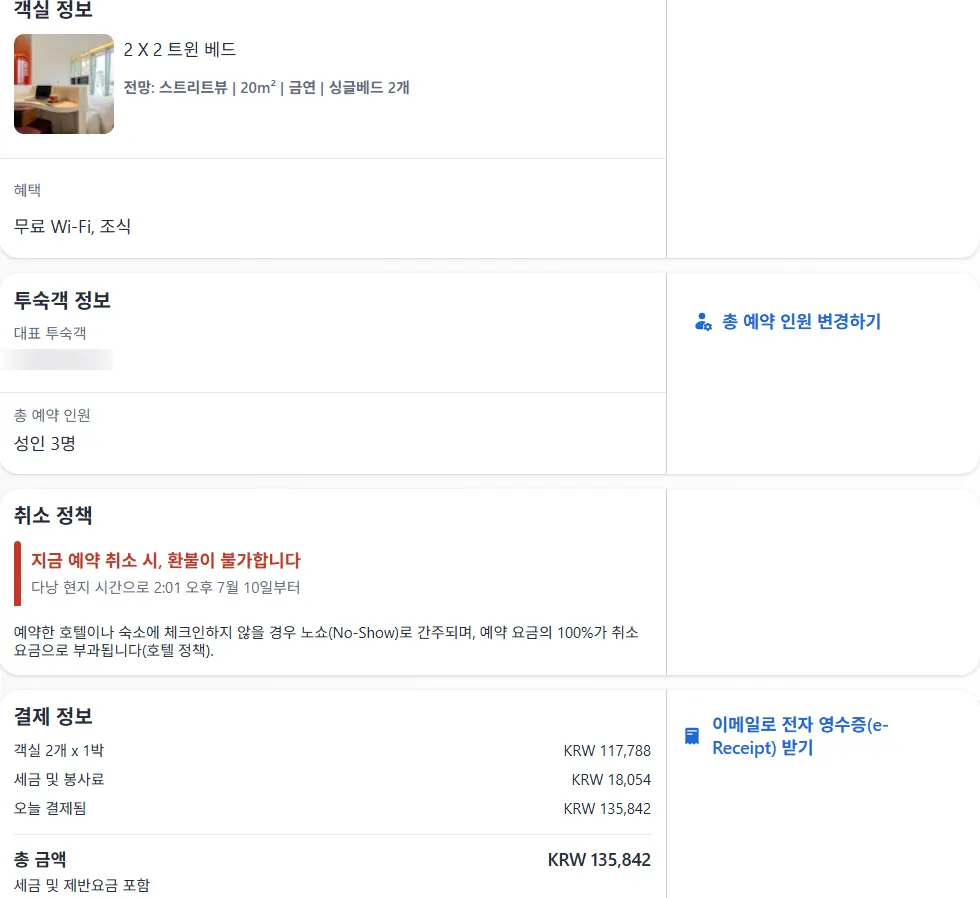Image resolution: width=980 pixels, height=898 pixels.
Task: Select the room price KRW 117,788
Action: 607,751
